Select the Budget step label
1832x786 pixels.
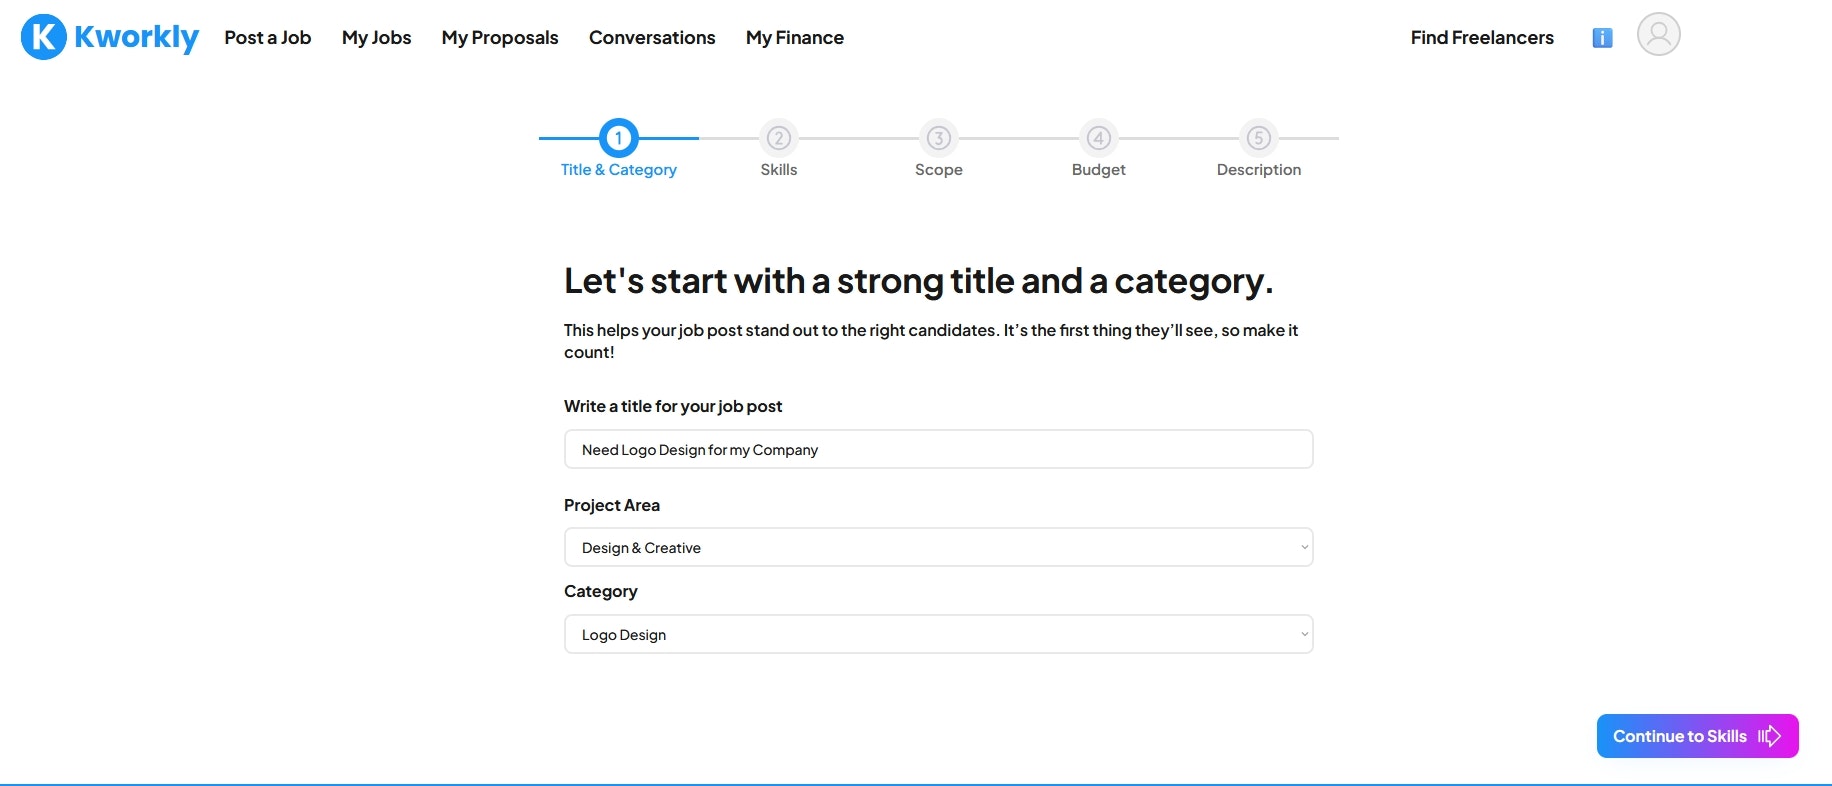(x=1098, y=170)
